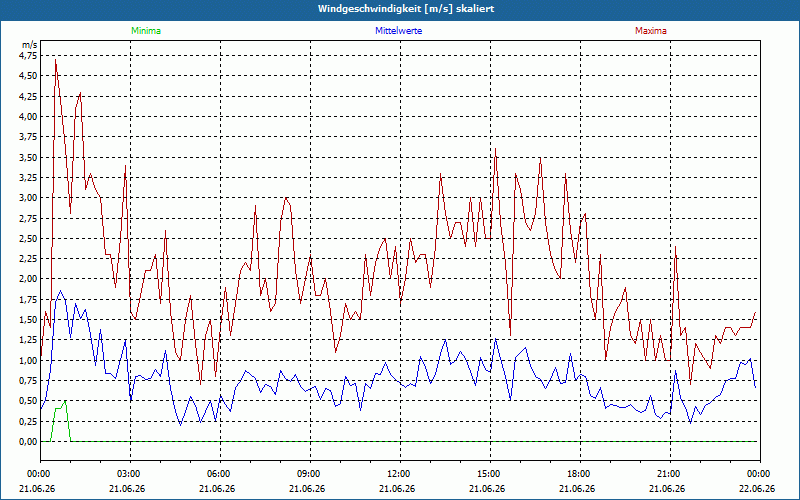Viewport: 800px width, 500px height.
Task: Click the Maxima legend label
Action: coord(651,31)
